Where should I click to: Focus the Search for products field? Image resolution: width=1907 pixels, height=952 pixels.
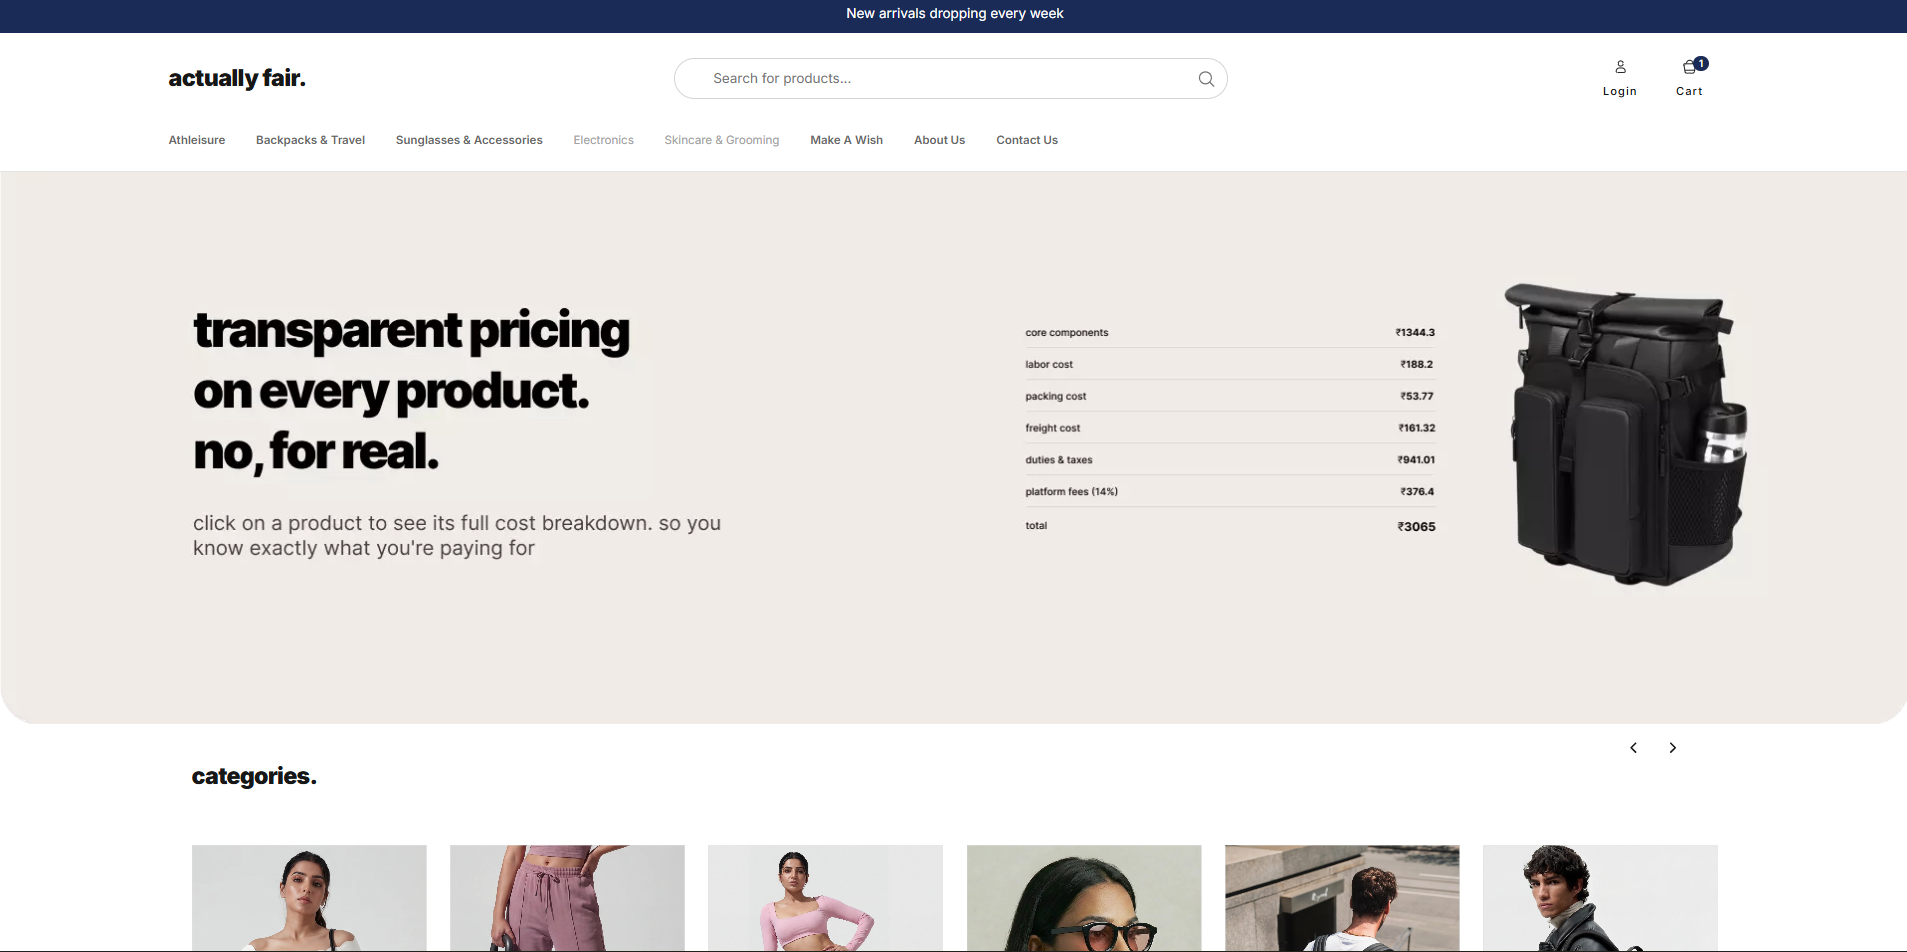pos(940,79)
